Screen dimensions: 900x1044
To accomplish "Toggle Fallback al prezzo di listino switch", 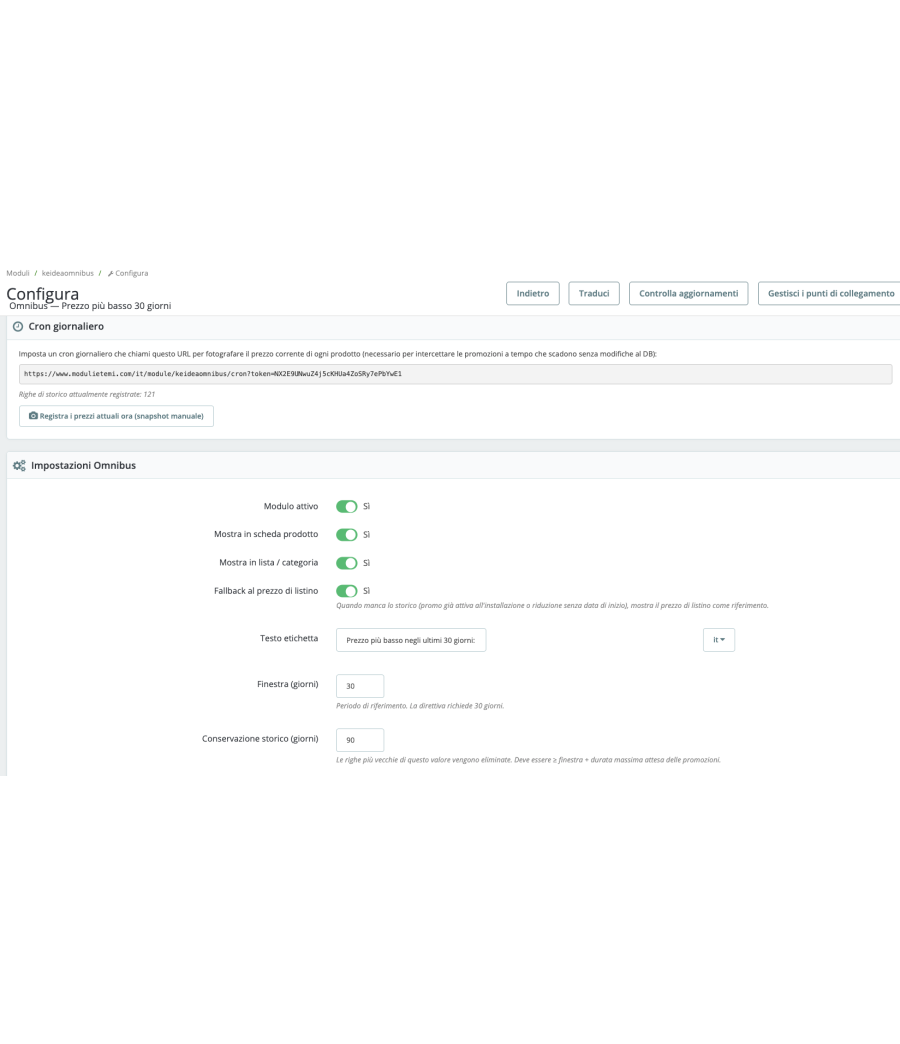I will (347, 591).
